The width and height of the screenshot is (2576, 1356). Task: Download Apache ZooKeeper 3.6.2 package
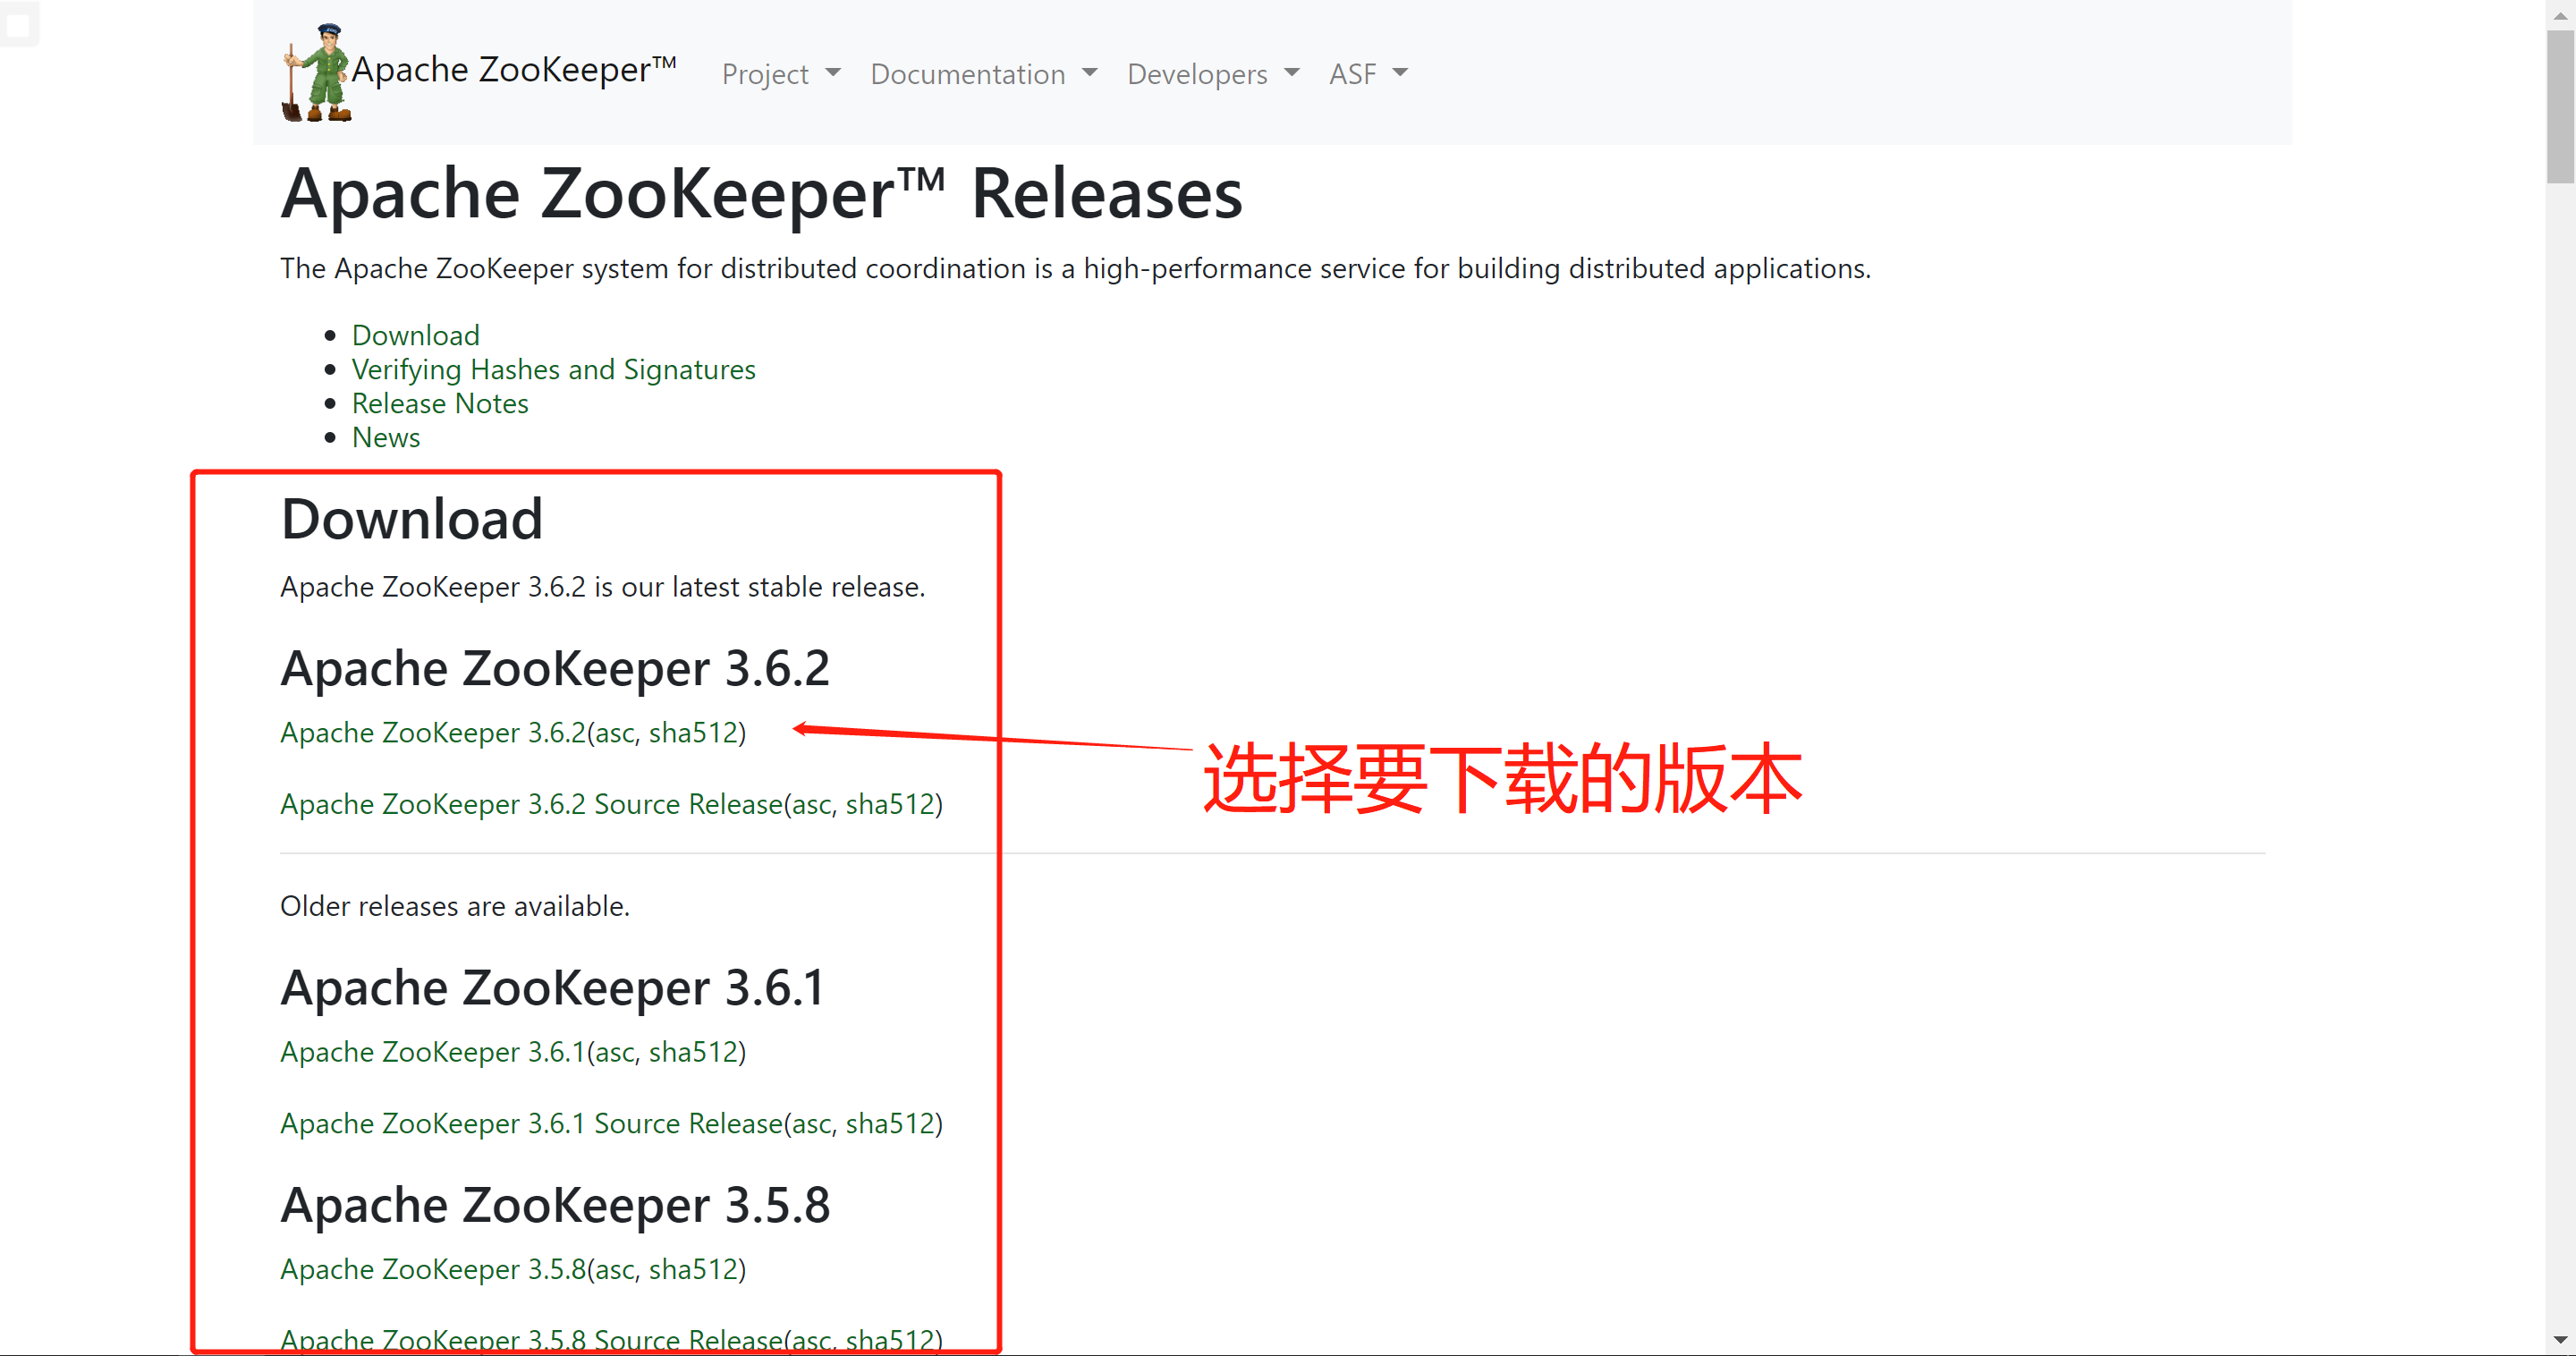(432, 732)
